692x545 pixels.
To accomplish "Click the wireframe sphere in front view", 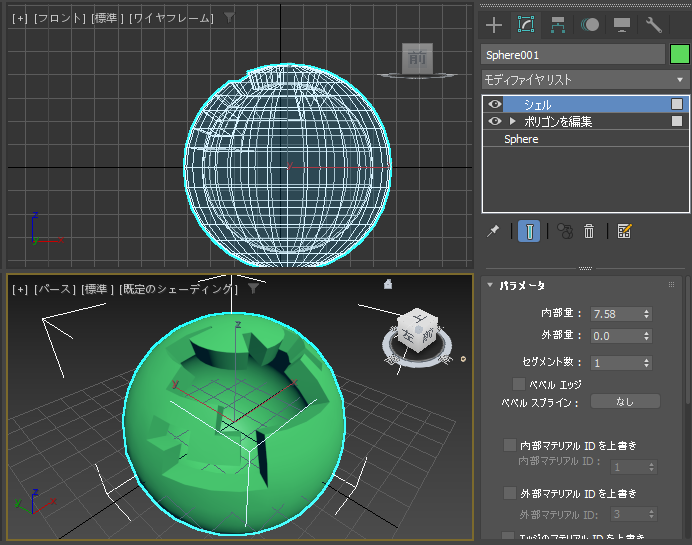I will click(x=287, y=165).
